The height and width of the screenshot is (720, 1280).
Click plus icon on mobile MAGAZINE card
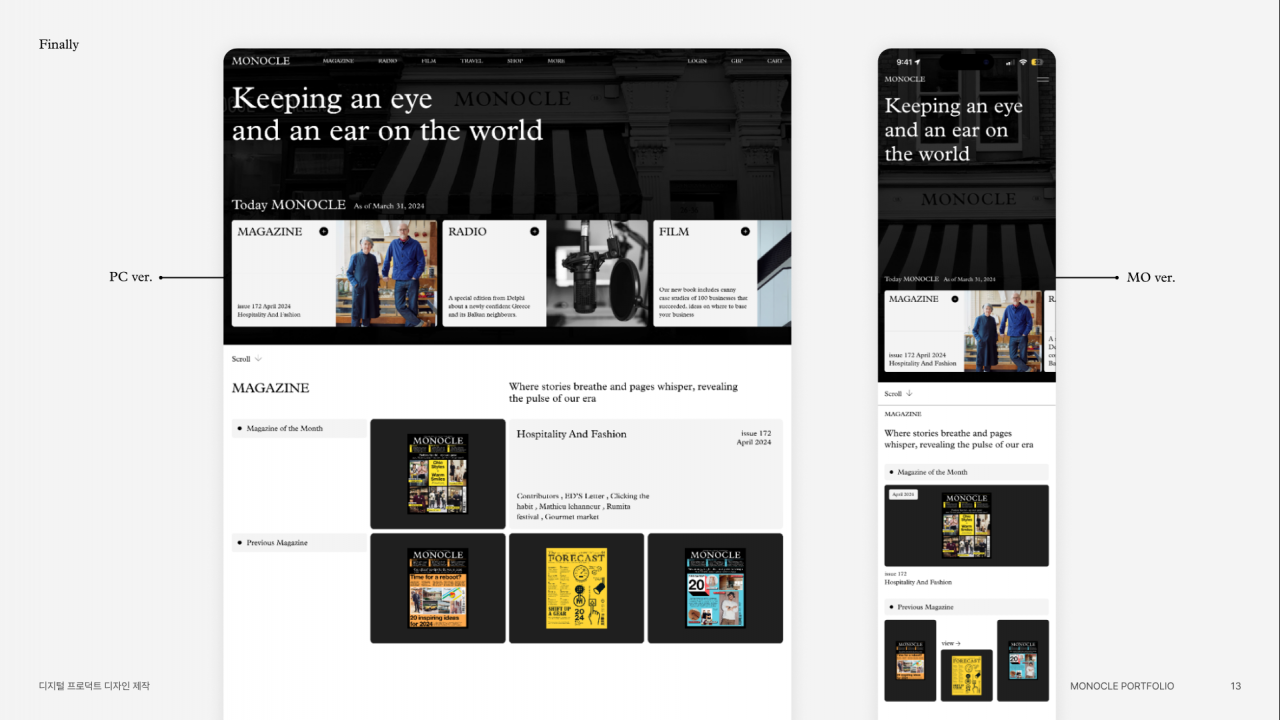point(955,299)
